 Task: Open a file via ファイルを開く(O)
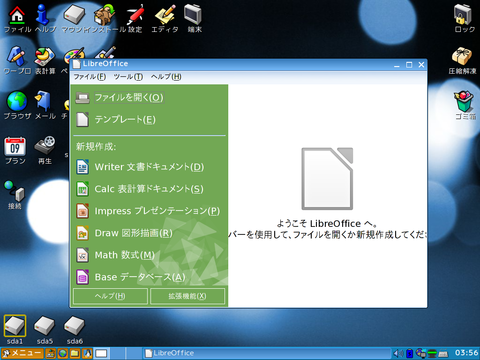(x=120, y=98)
